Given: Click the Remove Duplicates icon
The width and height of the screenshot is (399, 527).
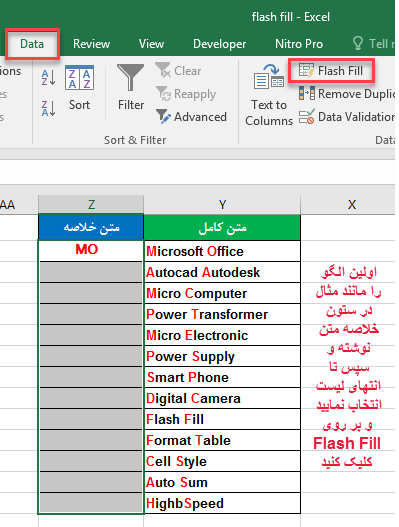Looking at the screenshot, I should [x=307, y=93].
